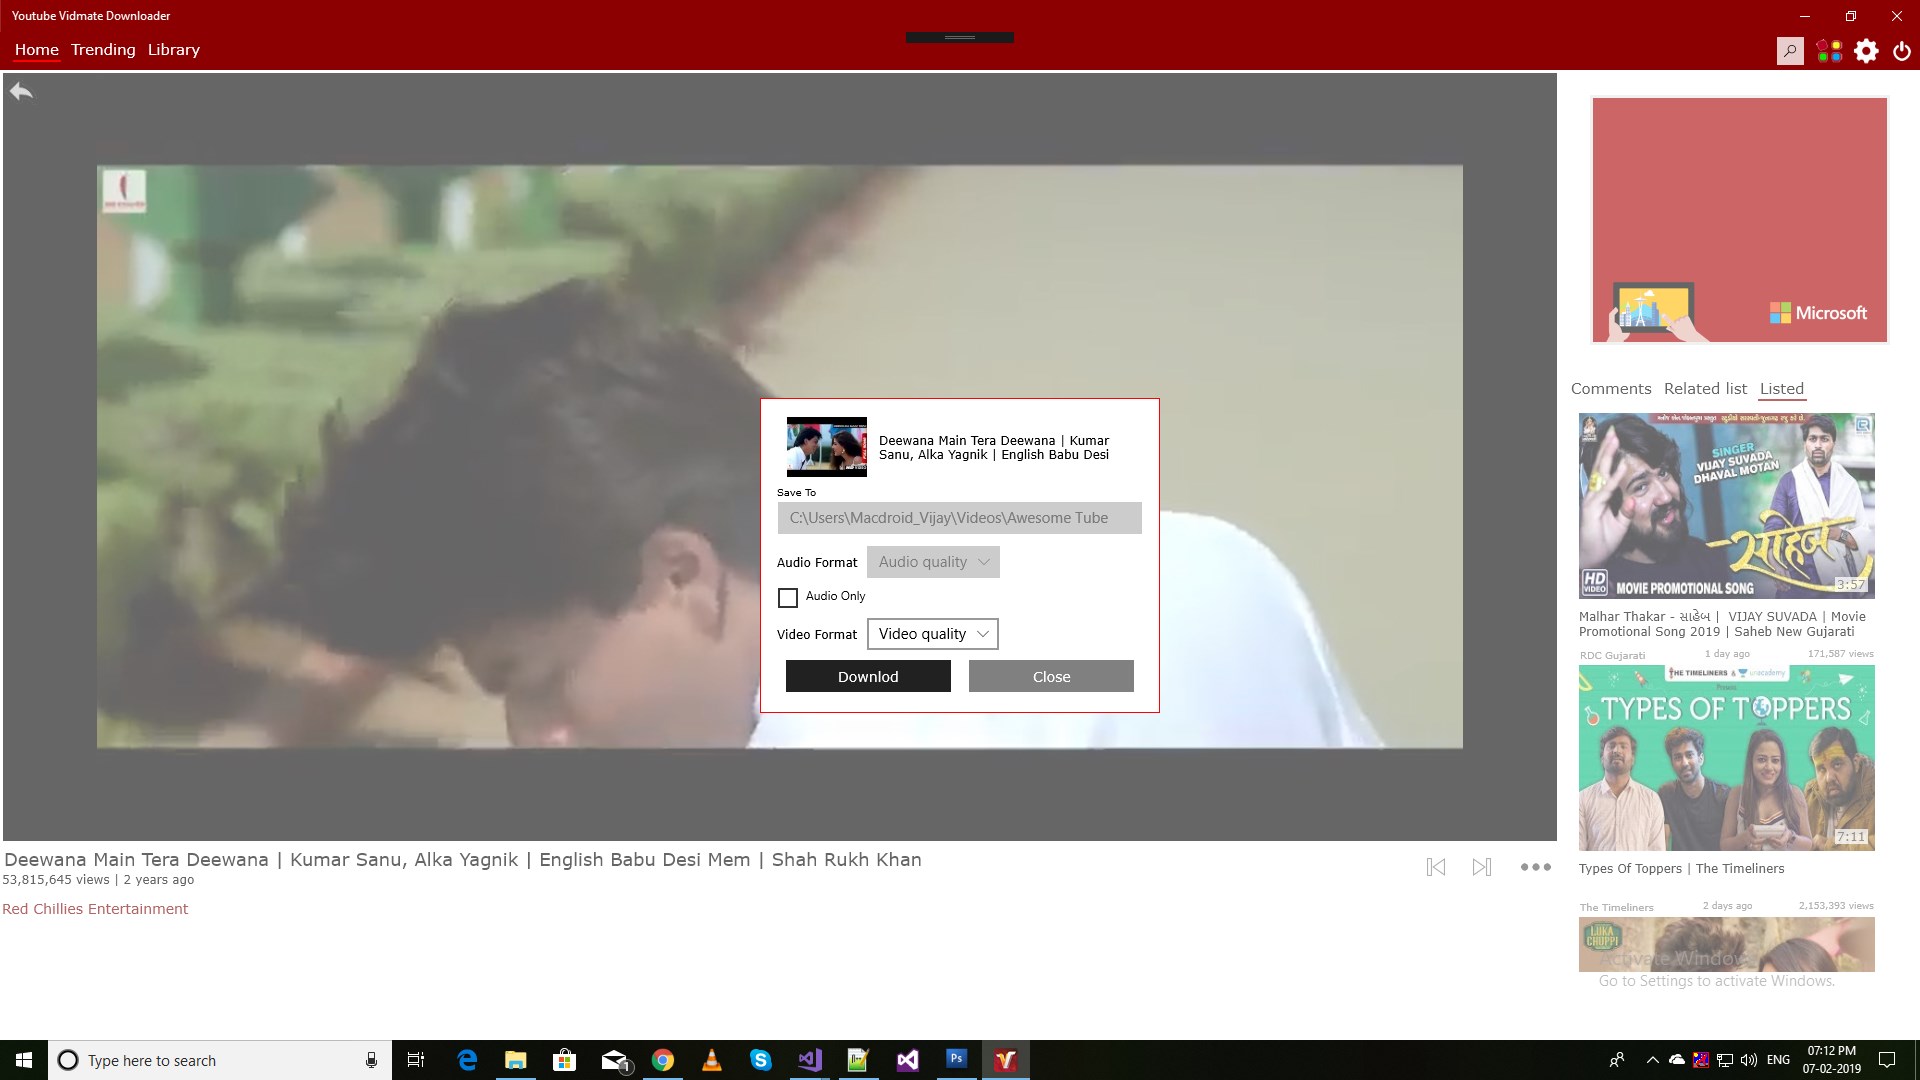The height and width of the screenshot is (1080, 1920).
Task: Switch to the Trending tab
Action: [x=103, y=50]
